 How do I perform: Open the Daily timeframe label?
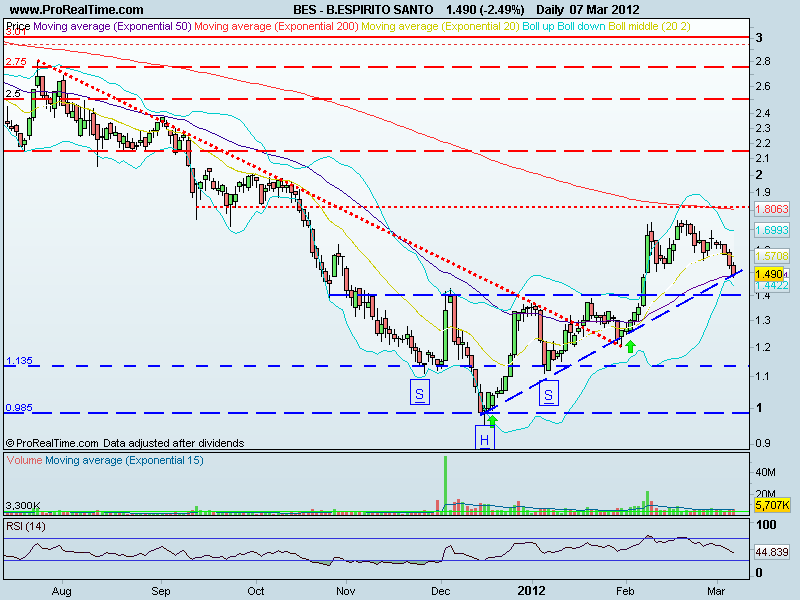pos(549,9)
